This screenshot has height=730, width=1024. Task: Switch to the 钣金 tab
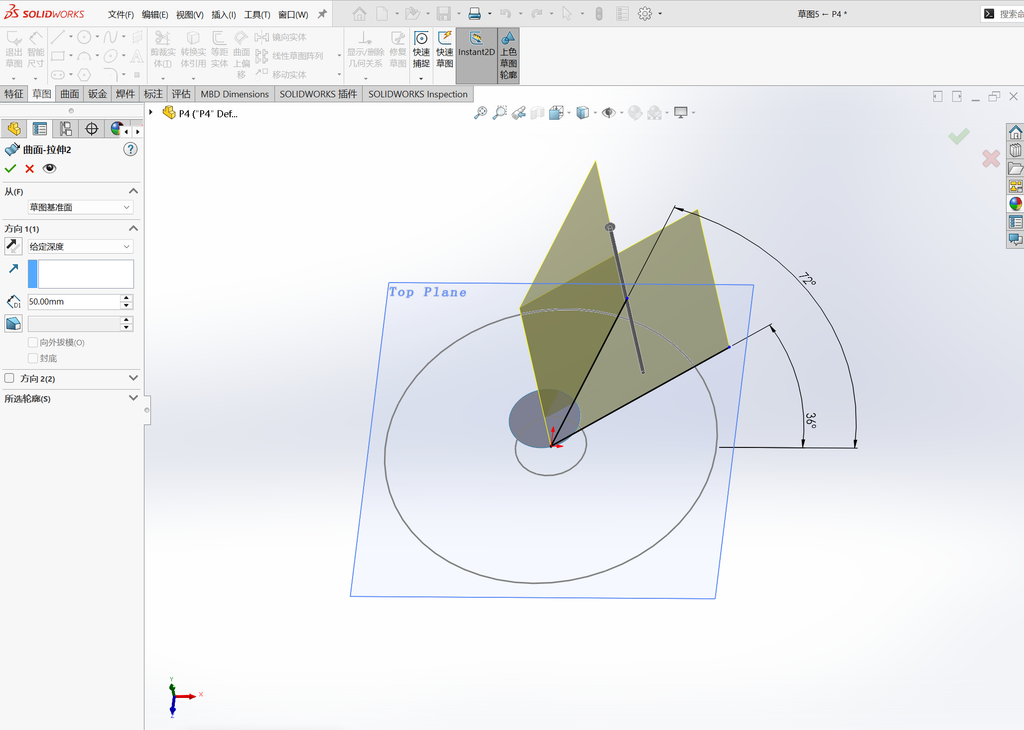click(97, 94)
